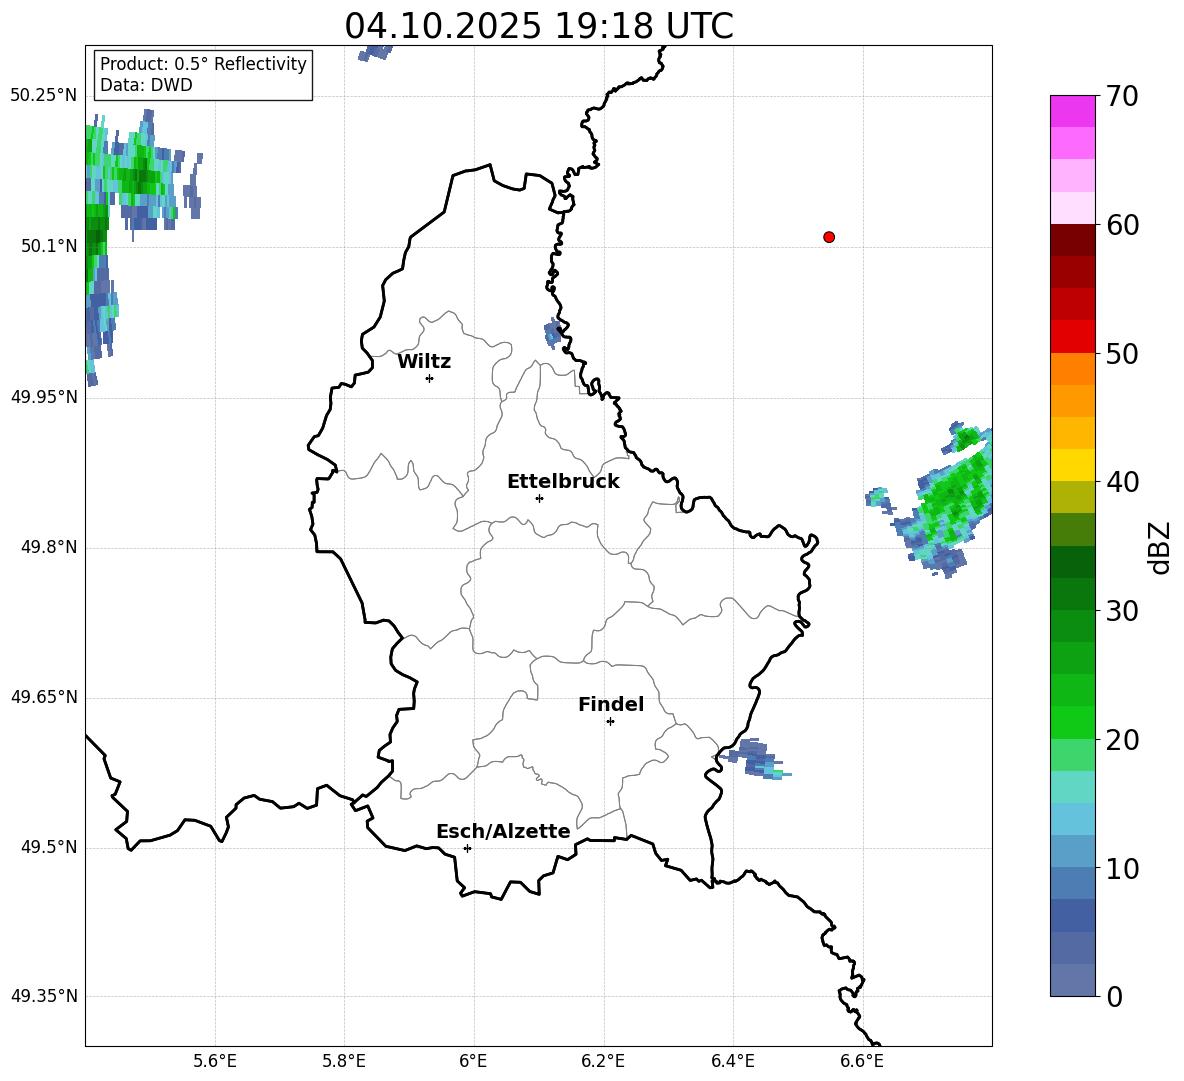
Task: Click the 50.25°N latitude label
Action: pos(44,96)
